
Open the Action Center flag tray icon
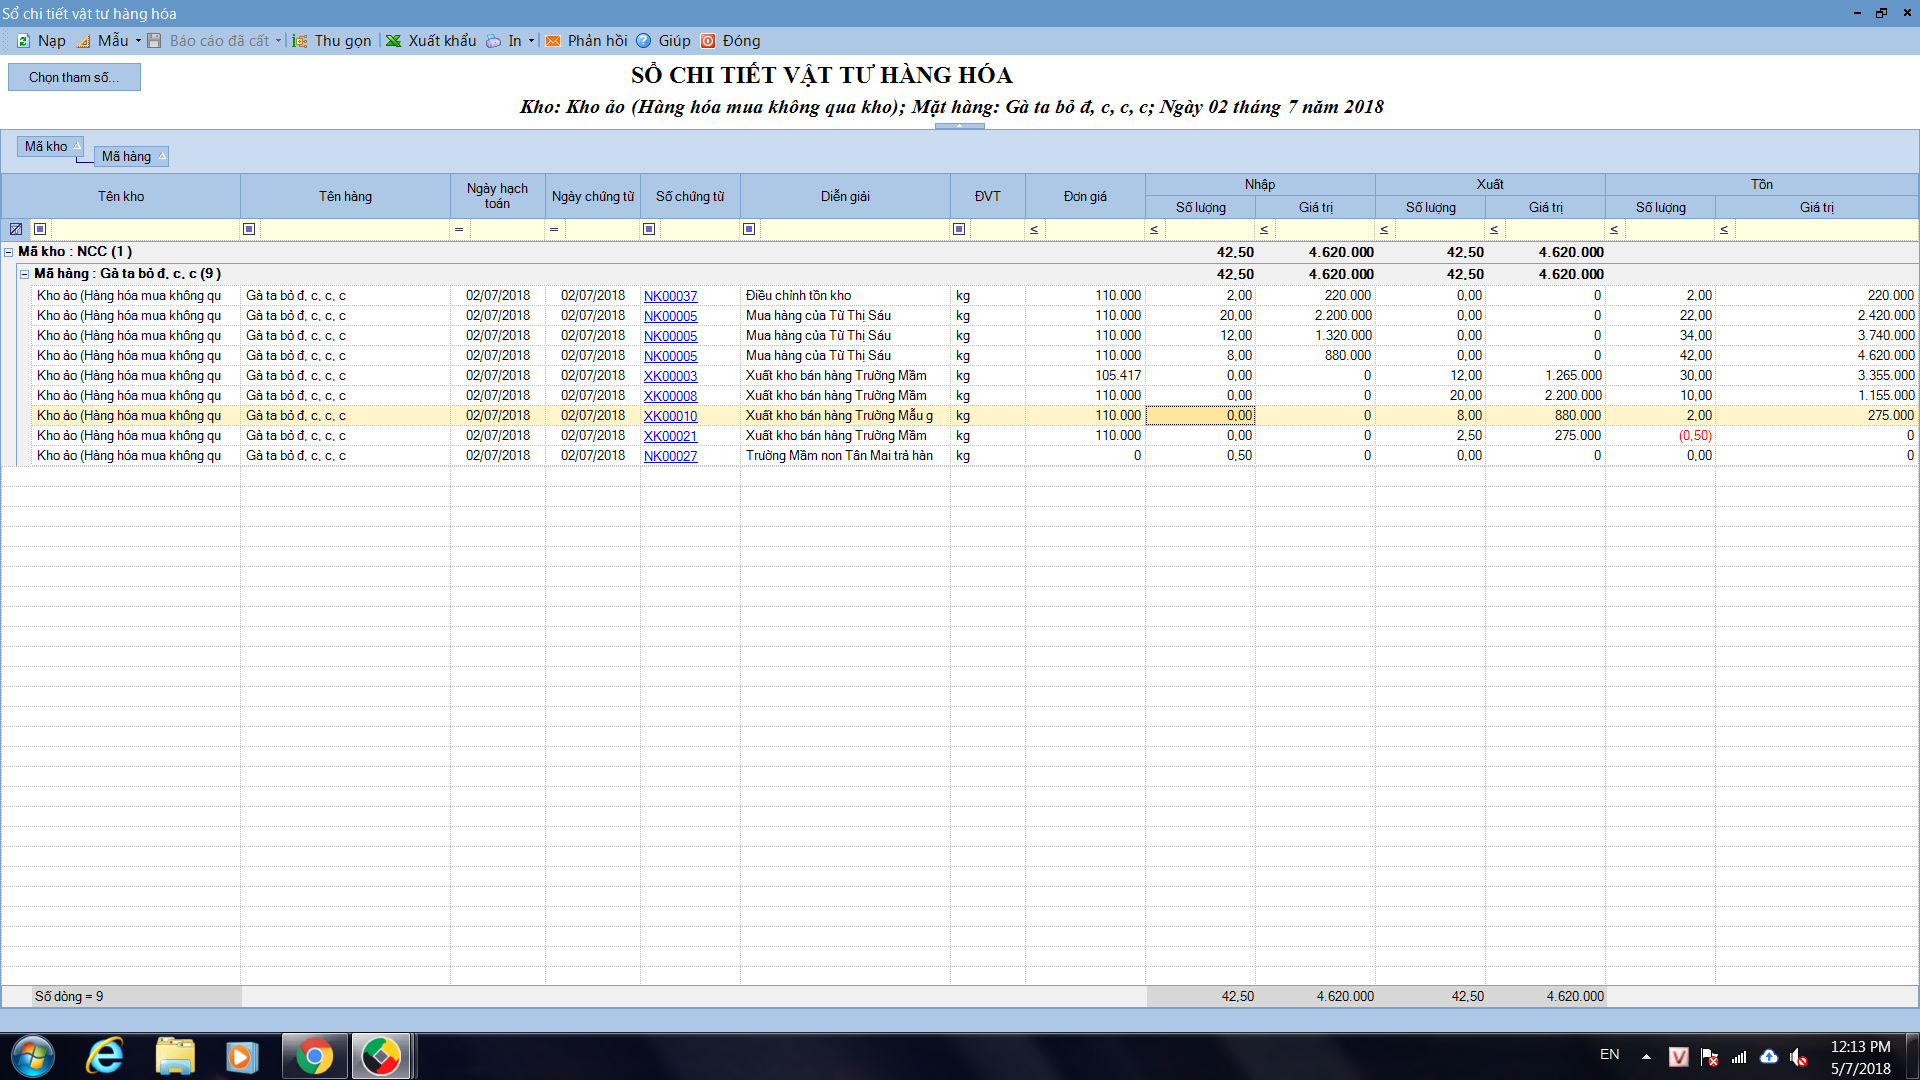1709,1056
